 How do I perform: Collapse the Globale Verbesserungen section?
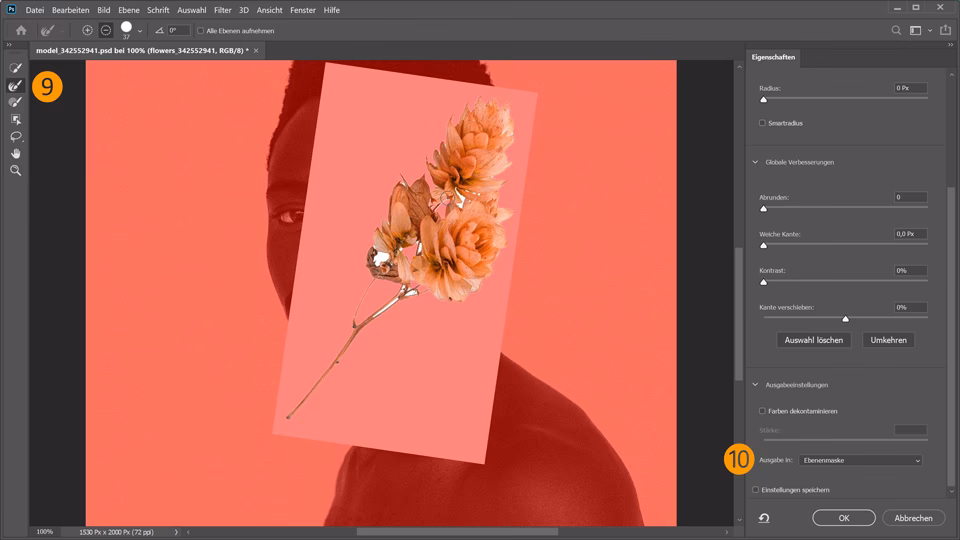[x=755, y=162]
